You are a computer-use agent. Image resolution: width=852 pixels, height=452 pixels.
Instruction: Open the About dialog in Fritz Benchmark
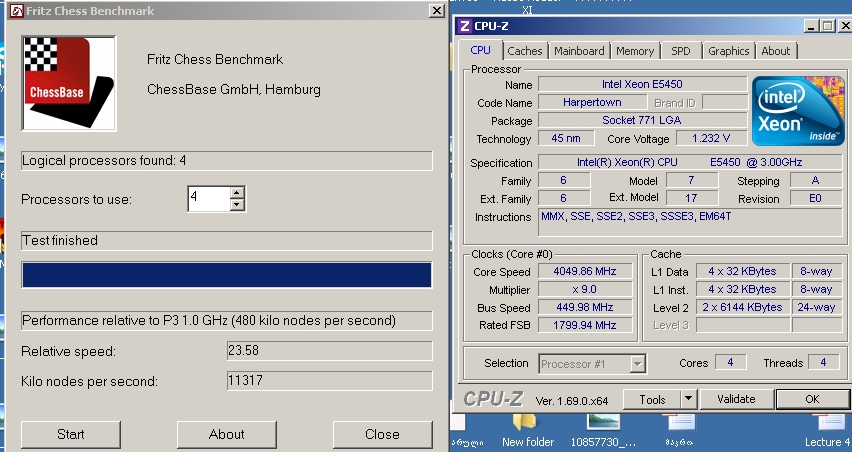227,435
